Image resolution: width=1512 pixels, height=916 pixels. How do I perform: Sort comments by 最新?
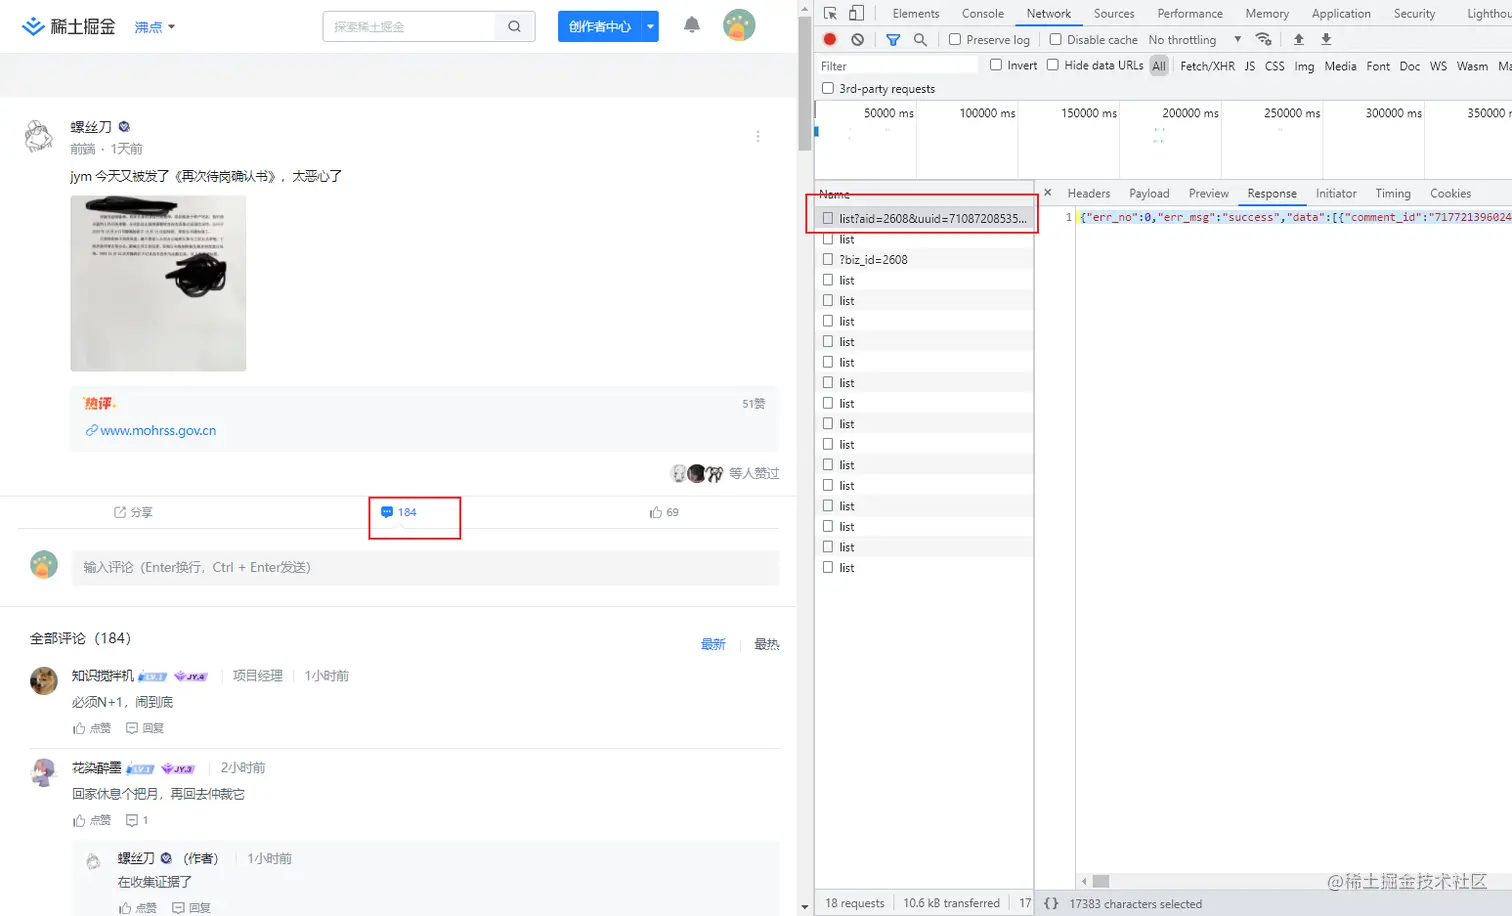click(713, 644)
